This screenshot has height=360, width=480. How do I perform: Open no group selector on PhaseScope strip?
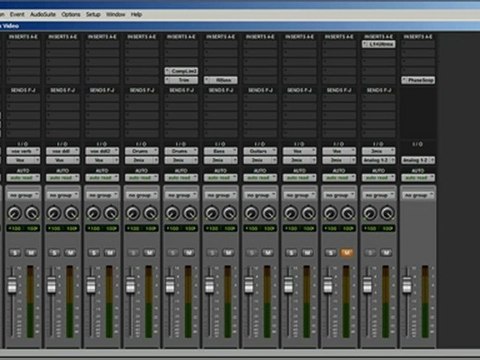[x=418, y=195]
